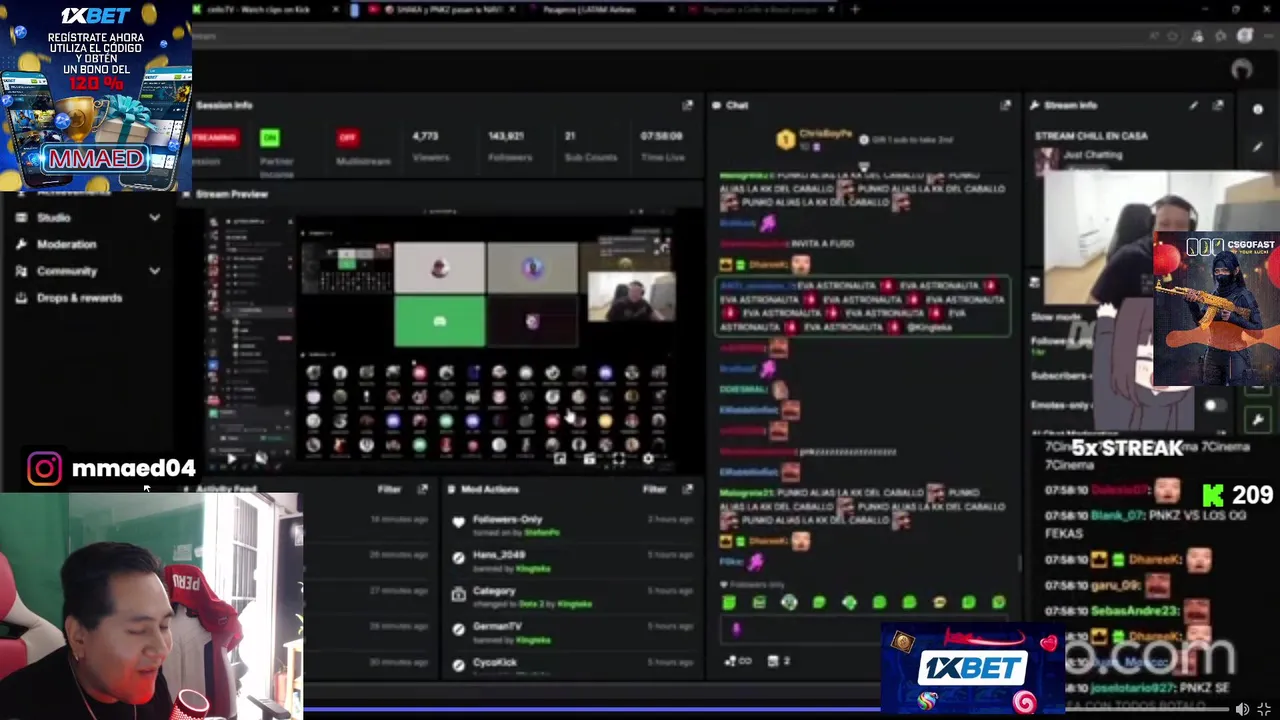
Task: Expand the Community sidebar section
Action: [154, 271]
